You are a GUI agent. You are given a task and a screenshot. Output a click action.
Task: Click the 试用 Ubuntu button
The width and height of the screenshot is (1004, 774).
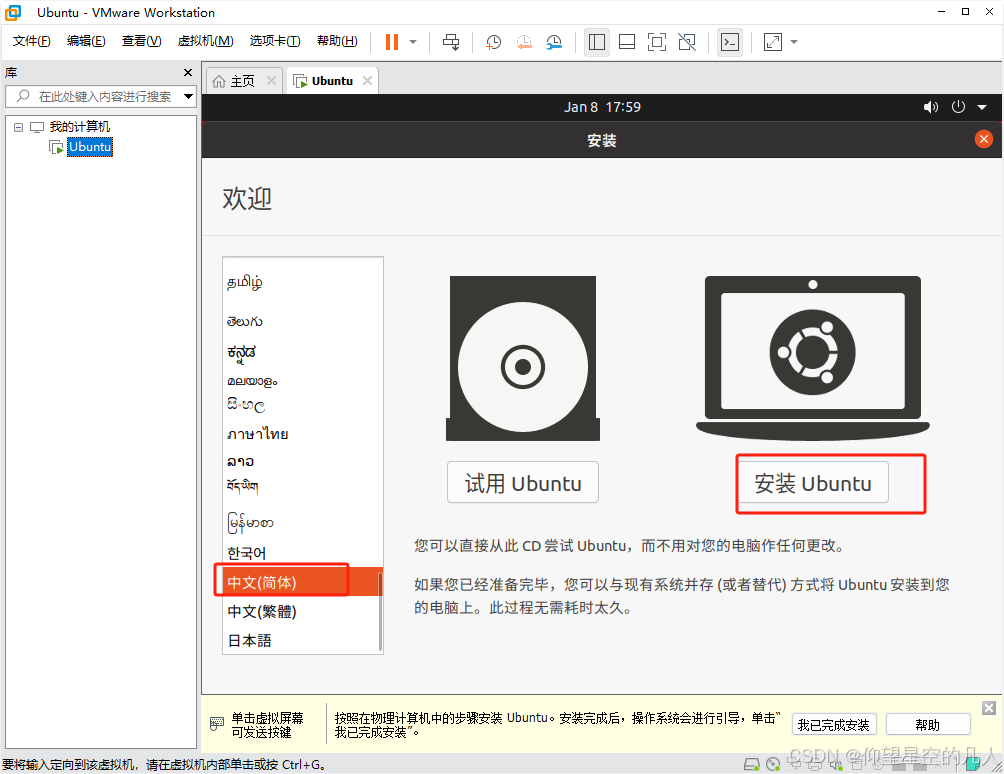pyautogui.click(x=522, y=483)
